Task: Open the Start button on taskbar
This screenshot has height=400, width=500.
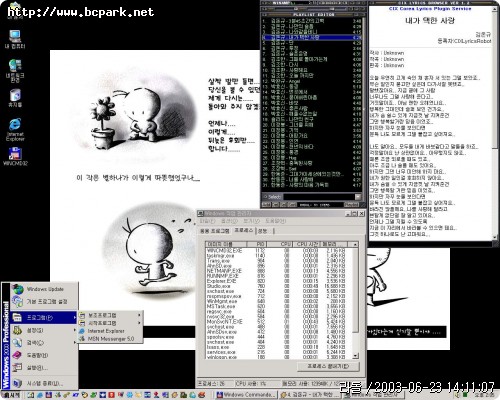Action: (x=11, y=395)
